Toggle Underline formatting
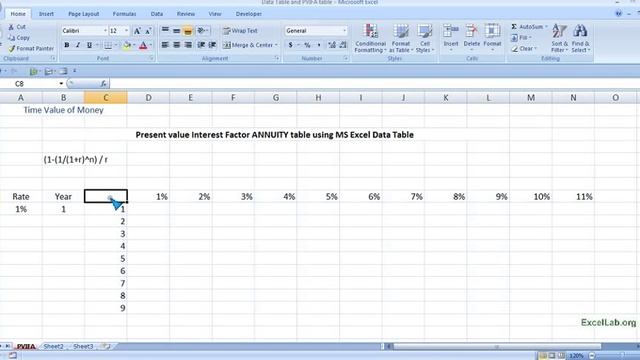 (89, 45)
